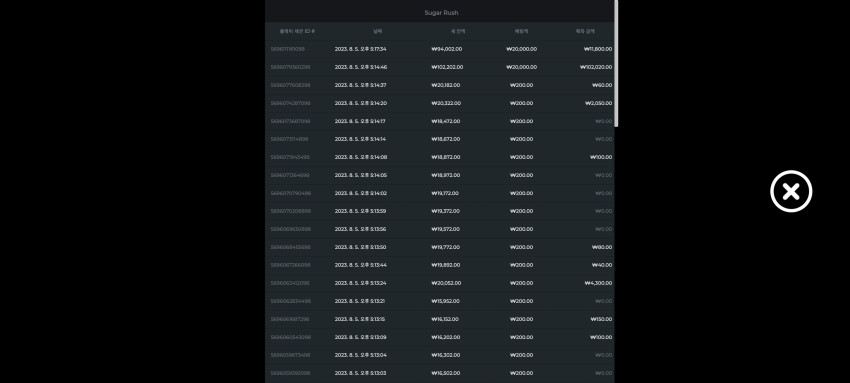The height and width of the screenshot is (383, 850).
Task: Click the balance ₩18,472.00
Action: coord(446,121)
